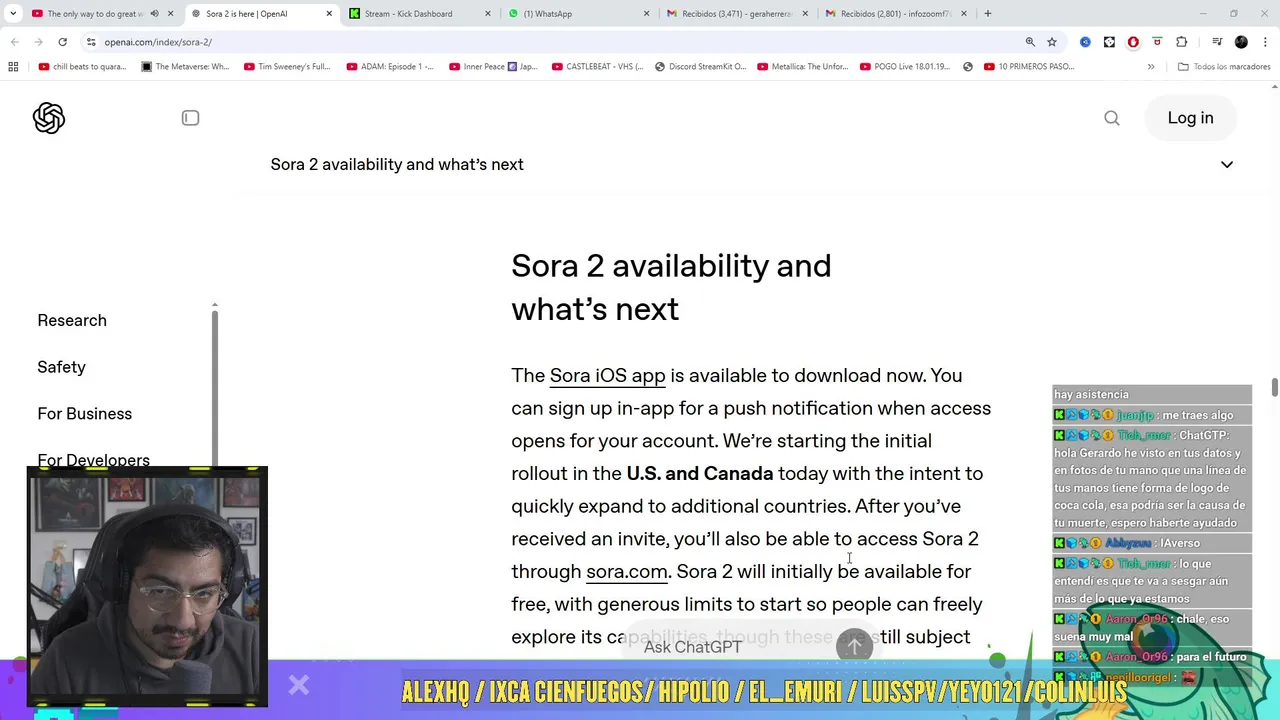The image size is (1280, 720).
Task: Open the apps grid in bookmarks bar
Action: [x=13, y=67]
